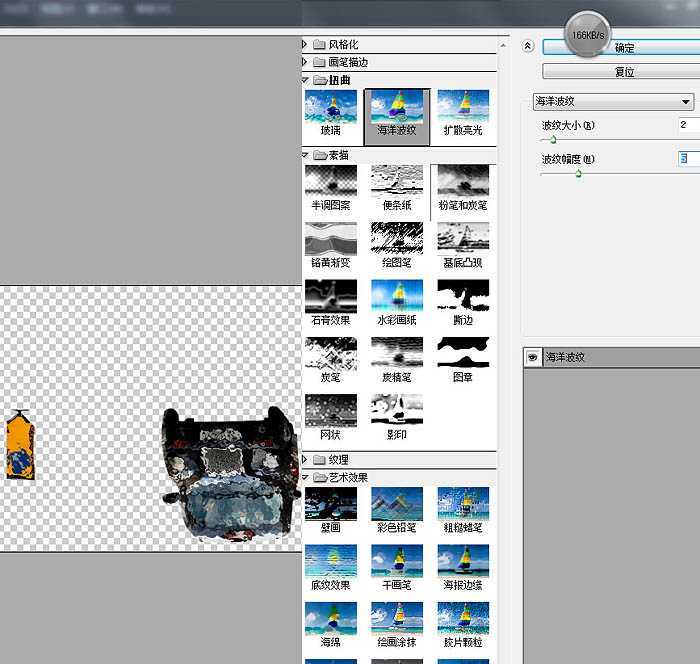This screenshot has height=664, width=700.
Task: Apply the 胶片颗粒 film grain filter
Action: (463, 619)
